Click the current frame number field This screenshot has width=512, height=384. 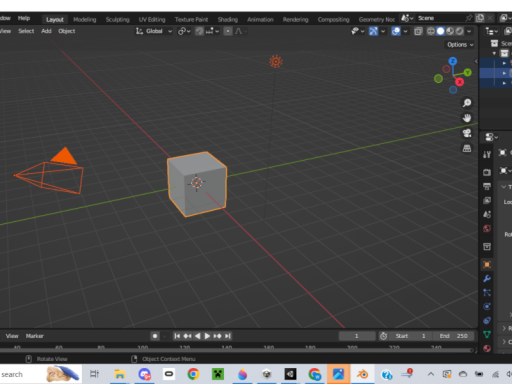357,336
